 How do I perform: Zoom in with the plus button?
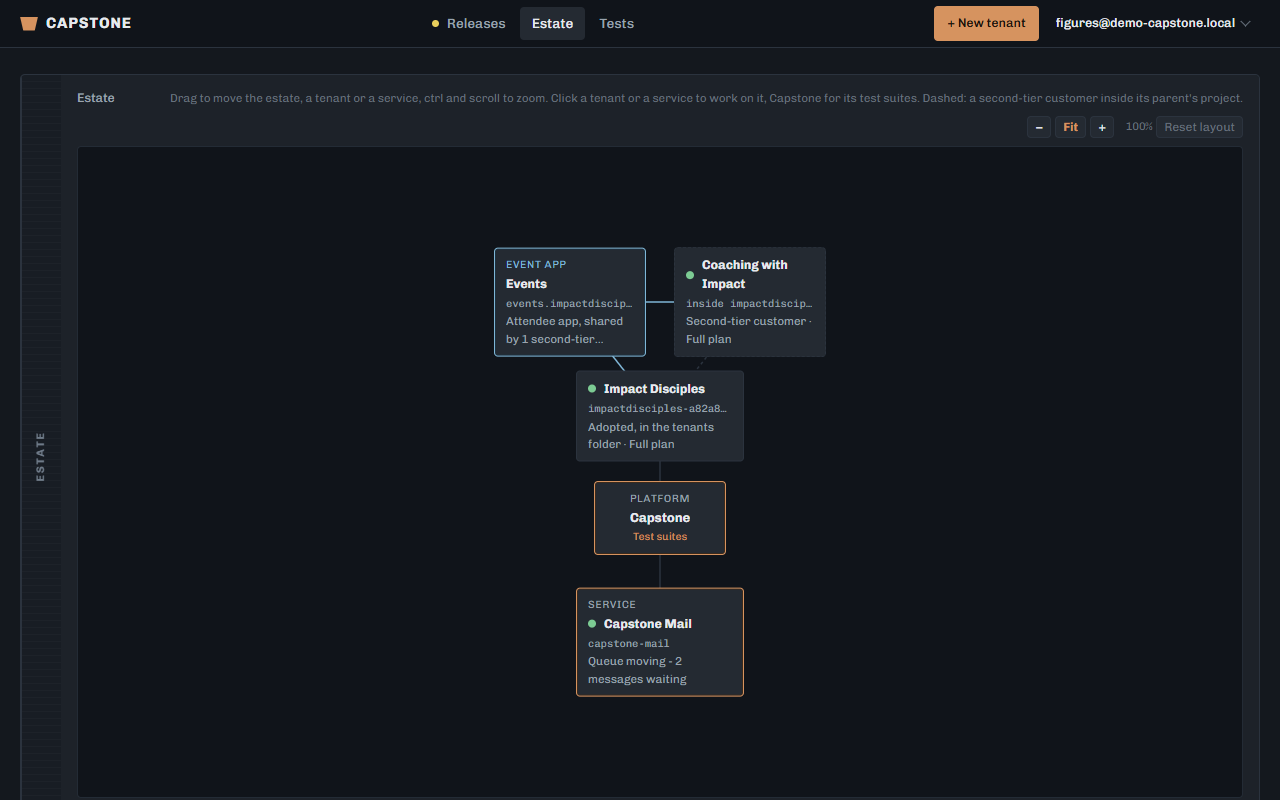point(1102,127)
